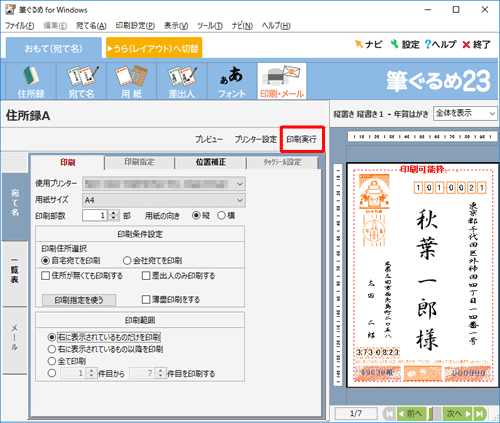This screenshot has height=423, width=500.
Task: Open the 差出人 sender tool
Action: [x=182, y=81]
